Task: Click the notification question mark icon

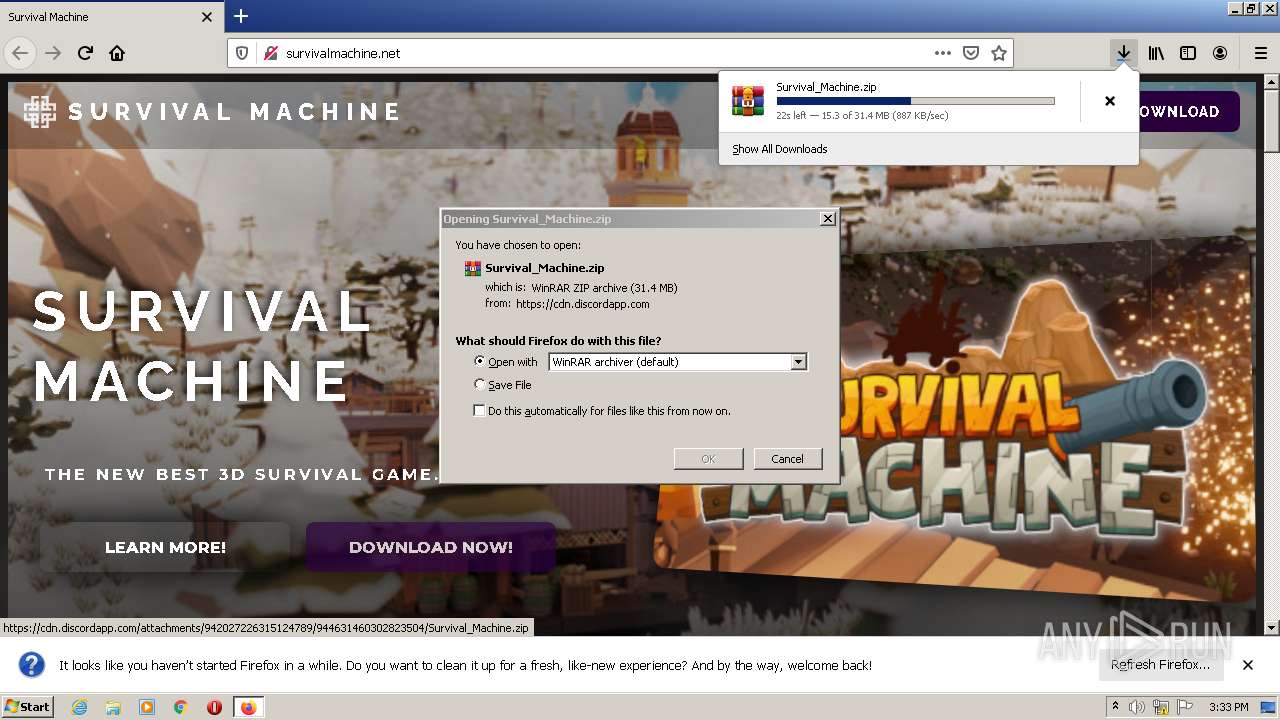Action: tap(32, 665)
